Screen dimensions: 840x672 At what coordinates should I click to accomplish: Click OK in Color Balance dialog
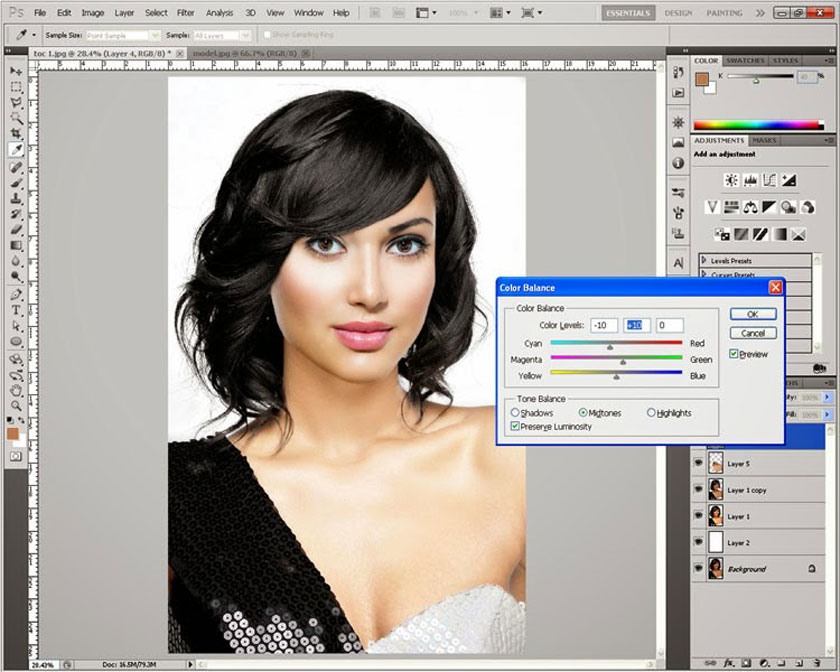coord(753,315)
